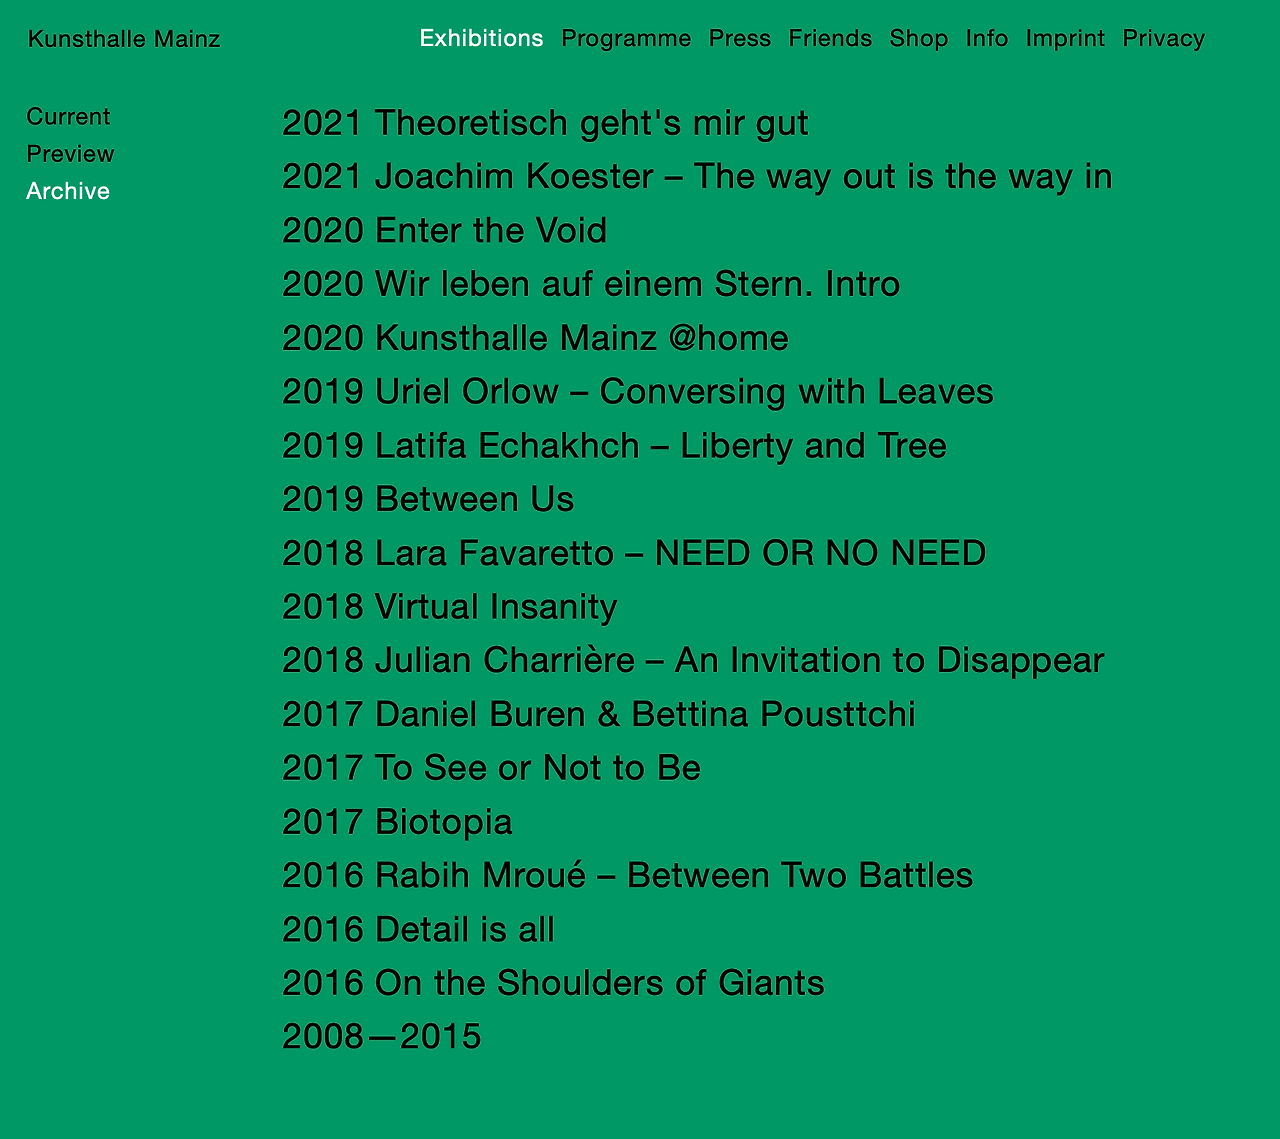Open 2016 On the Shoulders of Giants
This screenshot has width=1280, height=1139.
pos(553,984)
